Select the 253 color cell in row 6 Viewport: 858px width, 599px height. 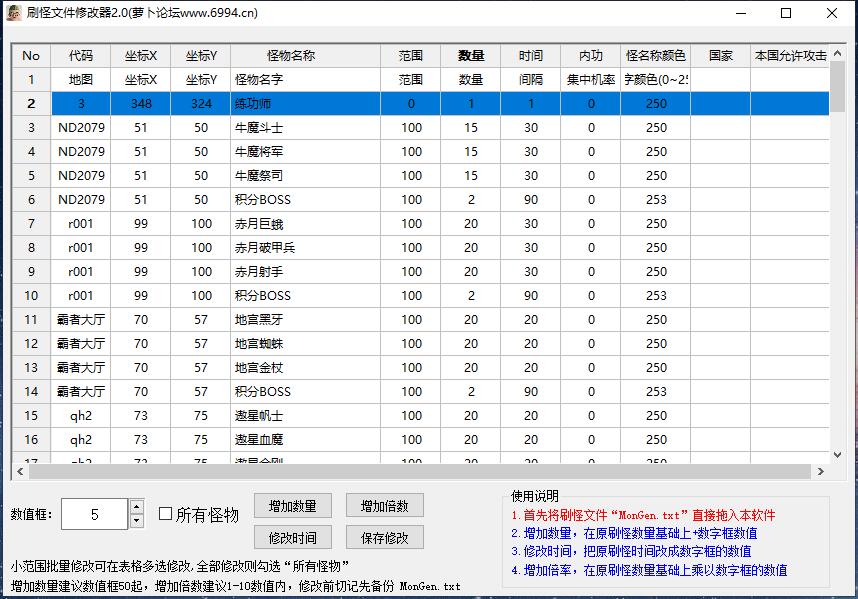tap(656, 200)
